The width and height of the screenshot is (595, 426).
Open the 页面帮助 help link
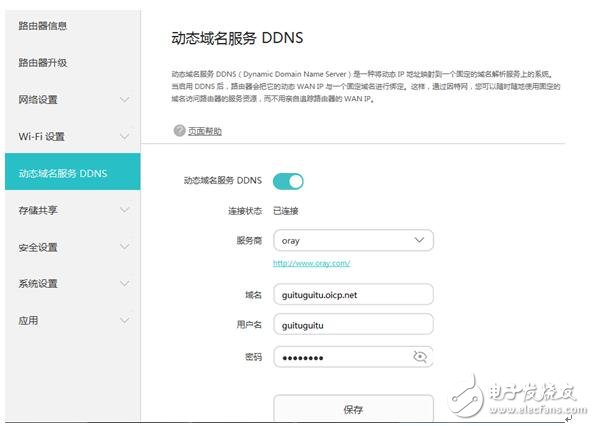click(x=205, y=131)
